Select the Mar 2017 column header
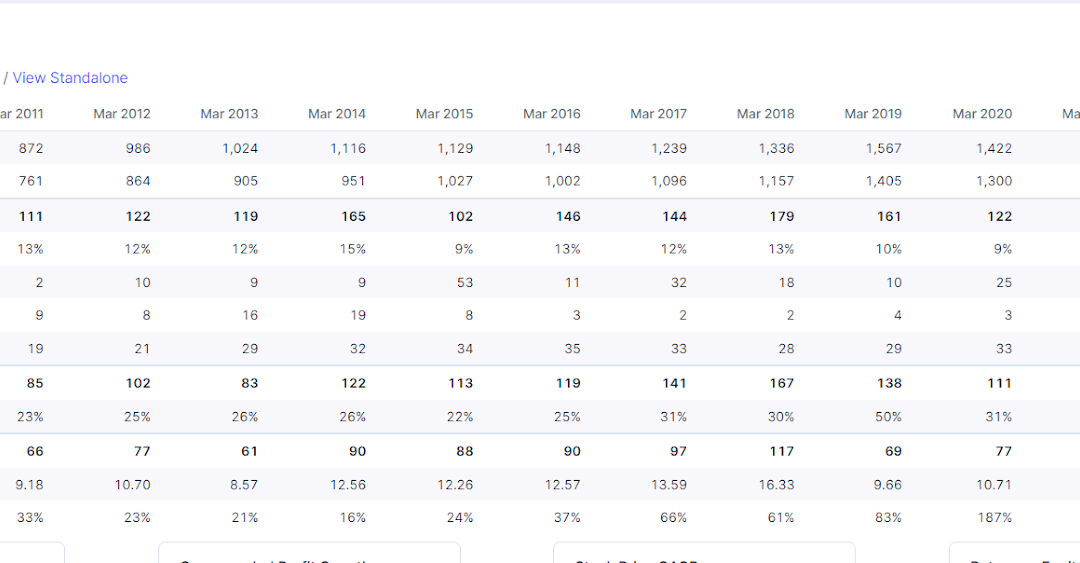The image size is (1080, 563). 658,114
